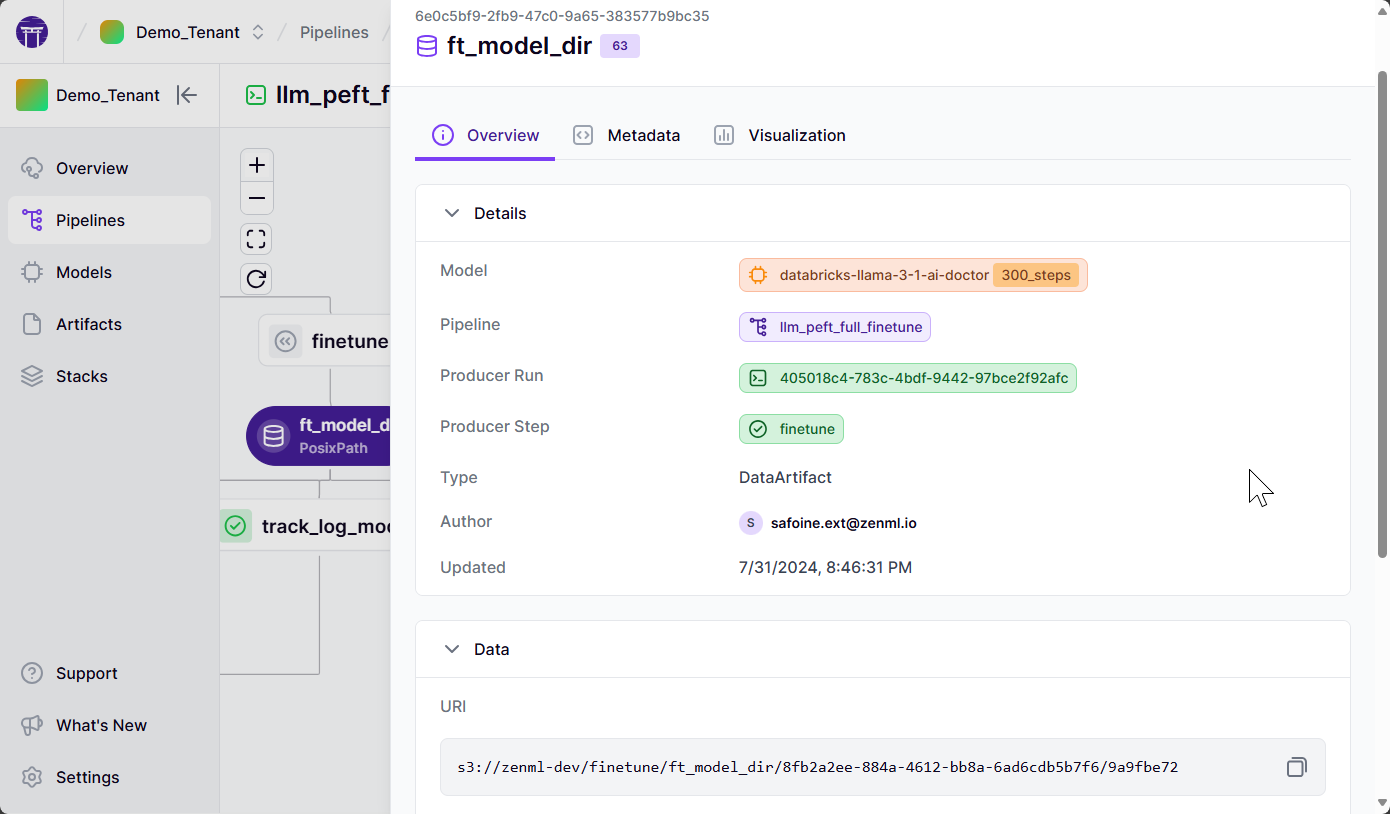Open the Demo_Tenant tenant switcher
1390x814 pixels.
pos(258,31)
